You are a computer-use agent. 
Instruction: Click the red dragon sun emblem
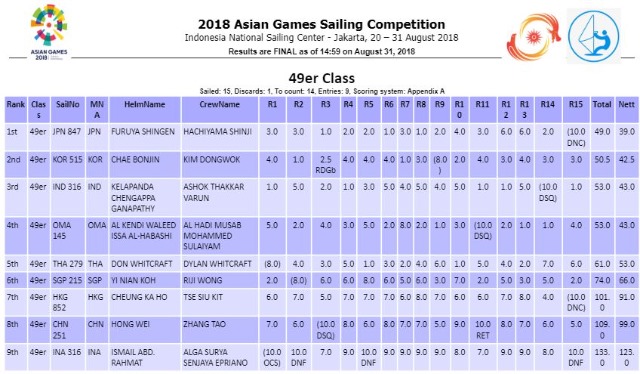[533, 37]
